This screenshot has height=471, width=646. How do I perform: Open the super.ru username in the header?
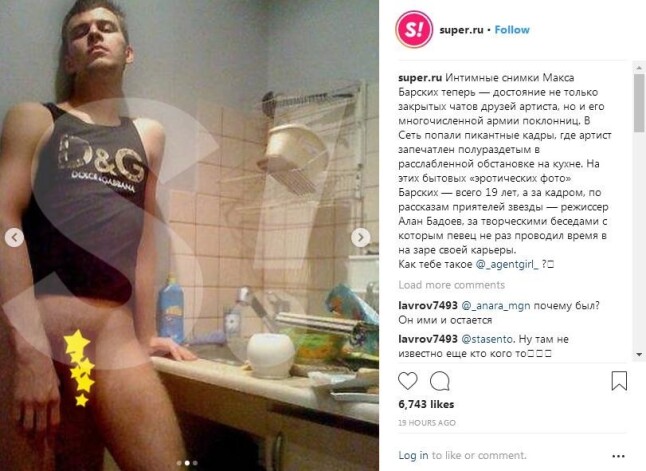click(461, 30)
